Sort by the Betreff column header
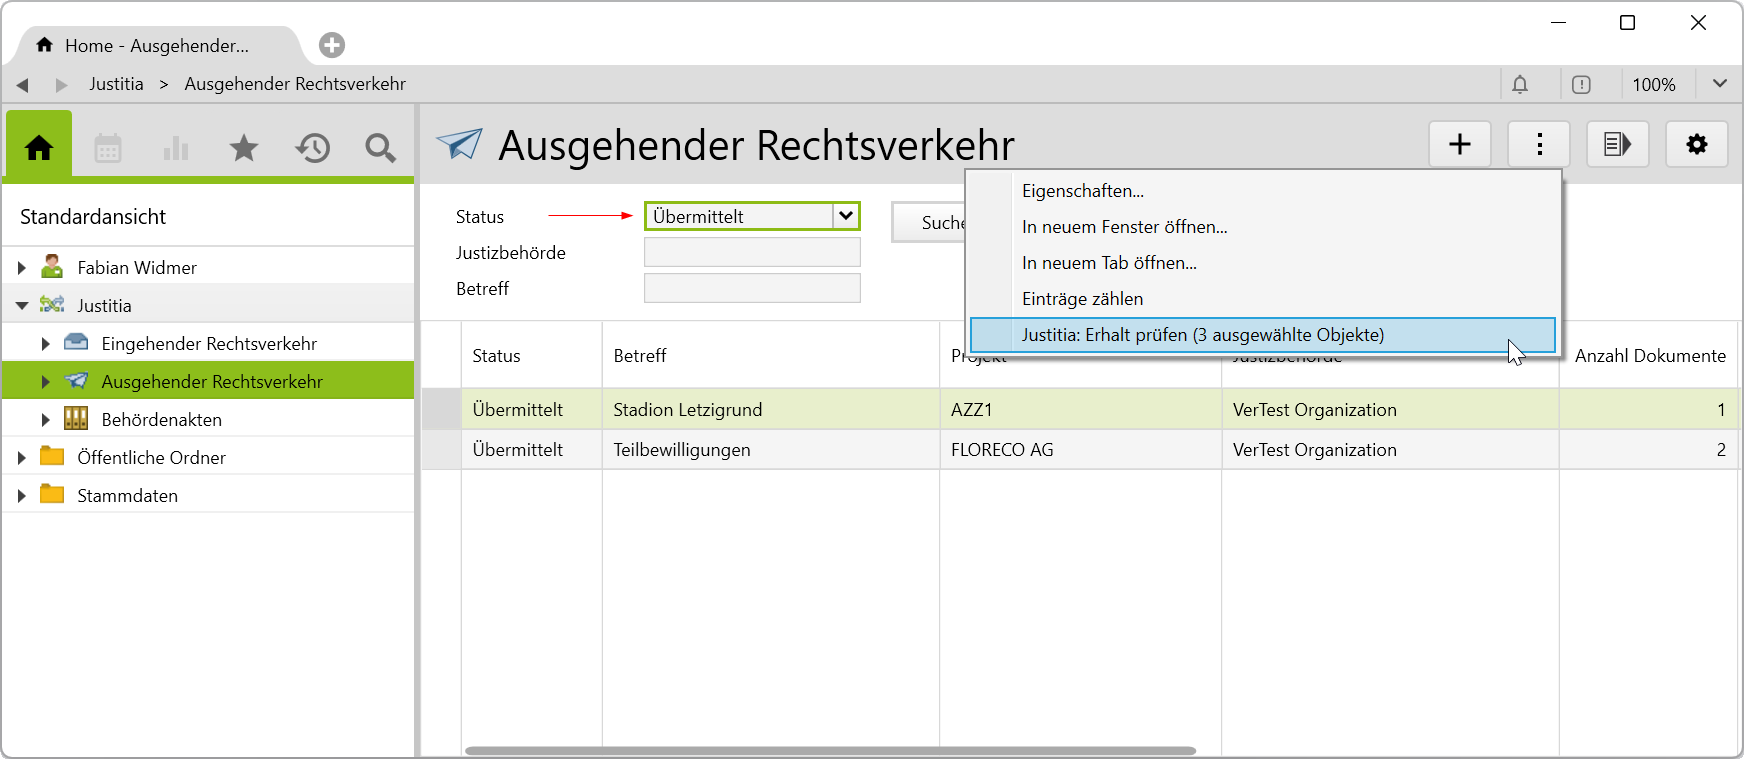Viewport: 1744px width, 759px height. 770,355
